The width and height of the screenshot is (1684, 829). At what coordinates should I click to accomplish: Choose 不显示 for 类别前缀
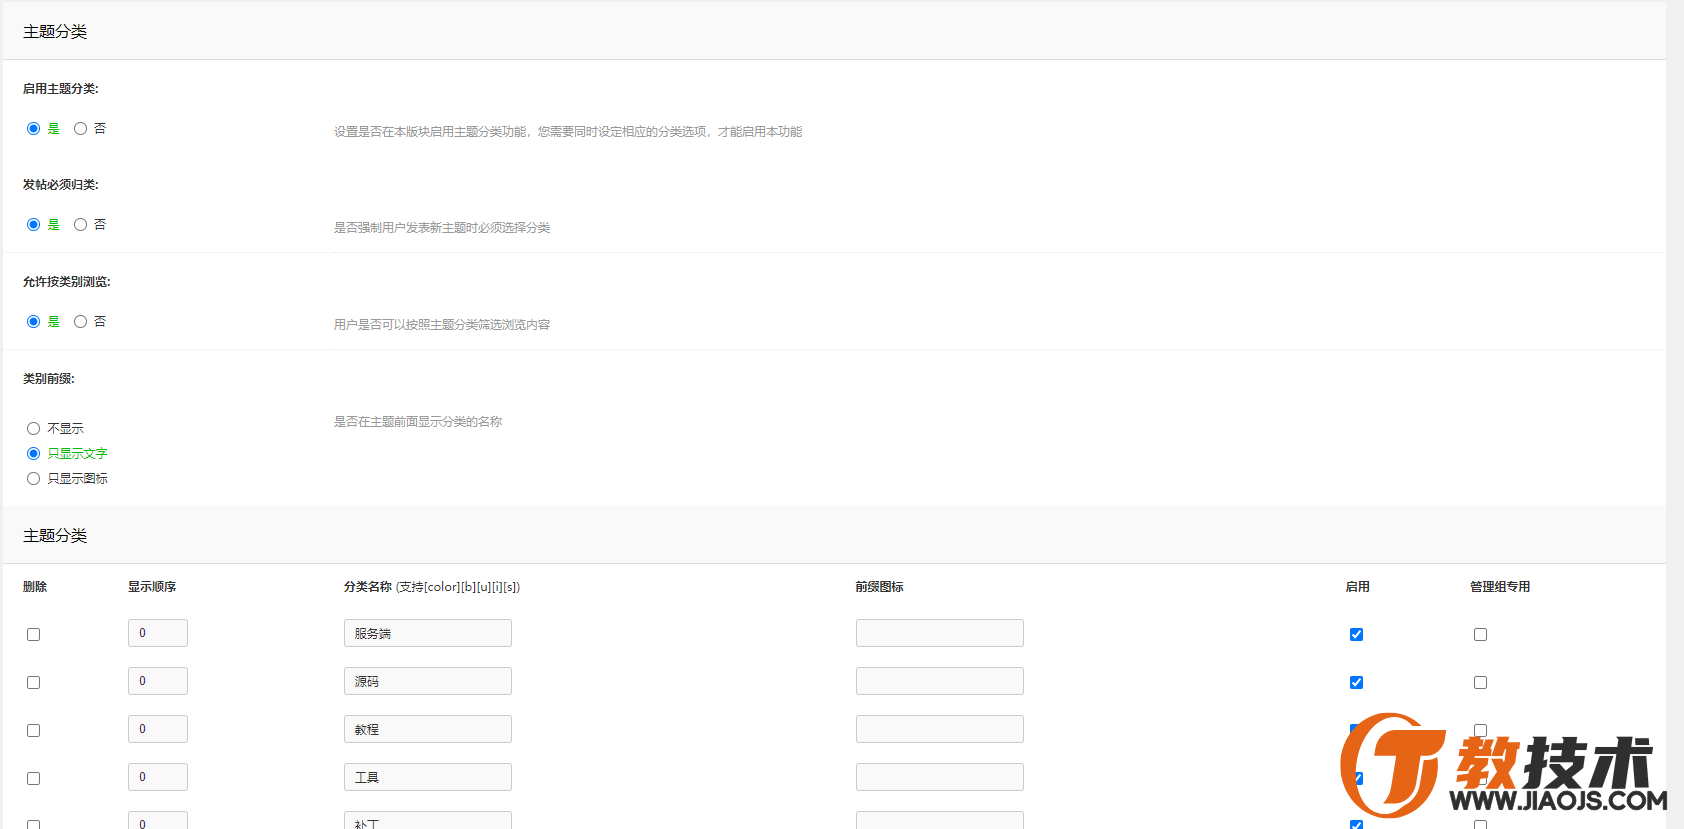pyautogui.click(x=33, y=429)
